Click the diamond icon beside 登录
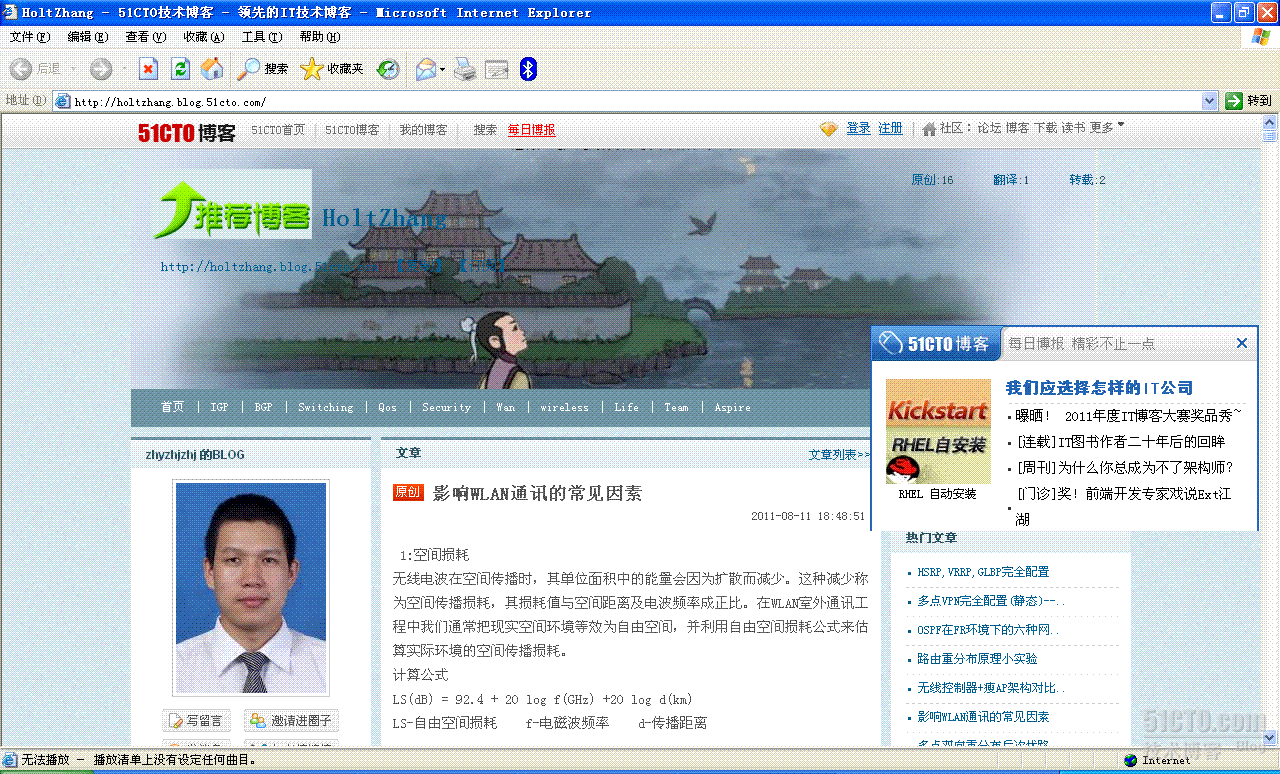This screenshot has width=1280, height=774. 828,129
